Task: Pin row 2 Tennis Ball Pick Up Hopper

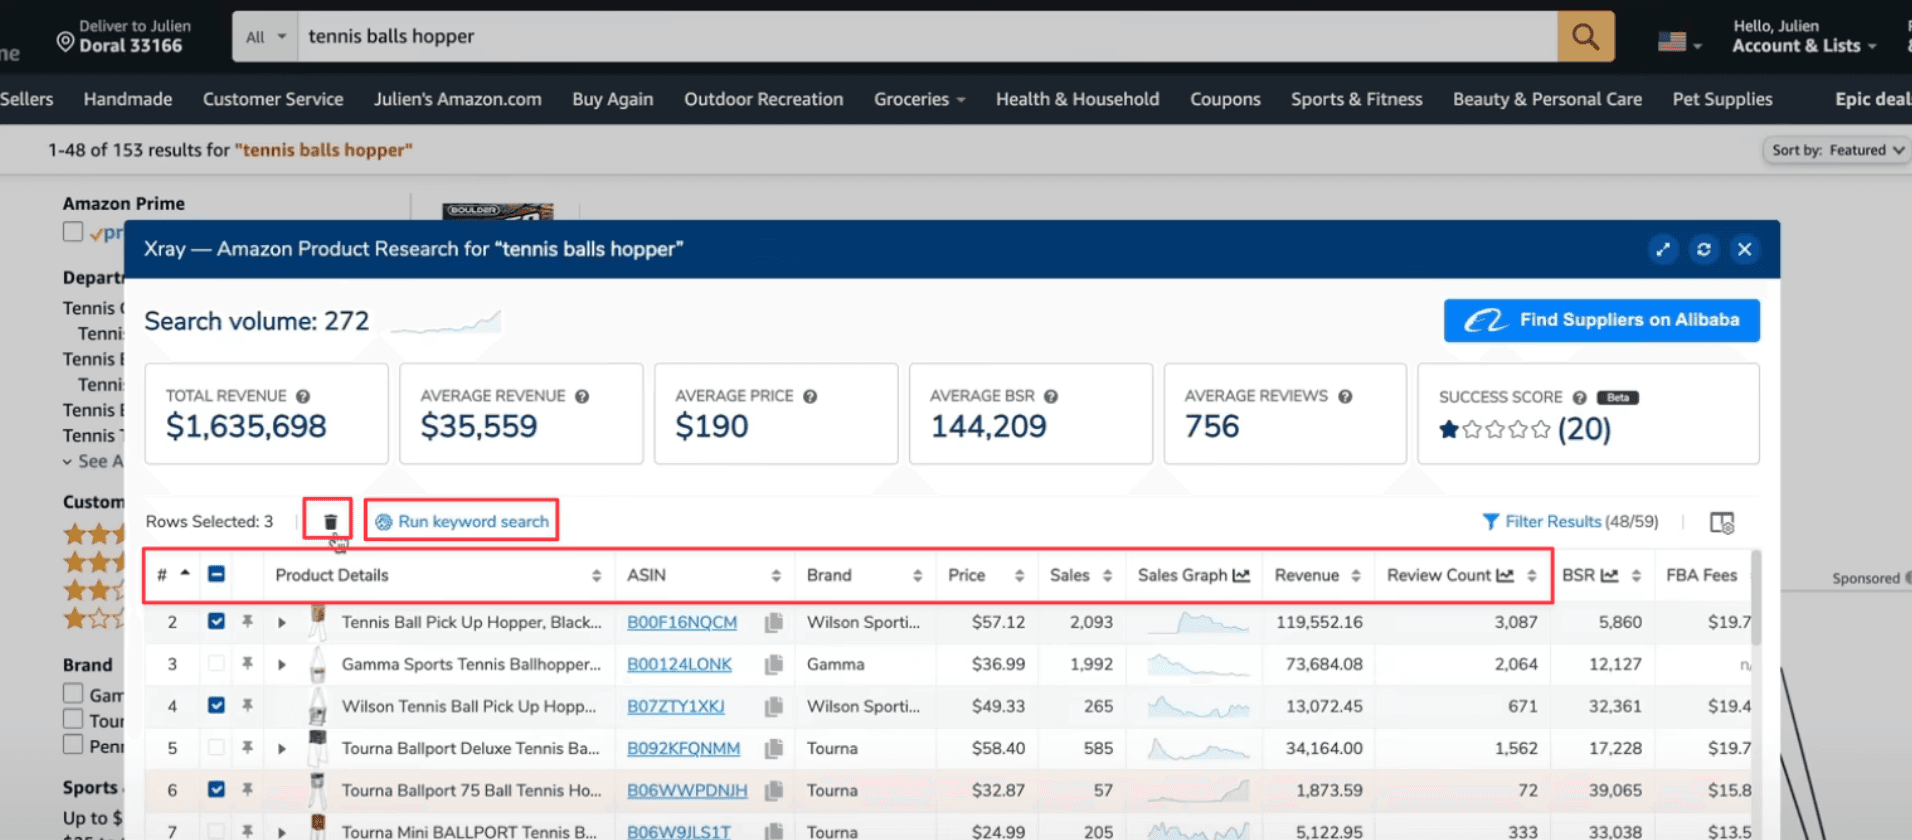Action: 247,622
